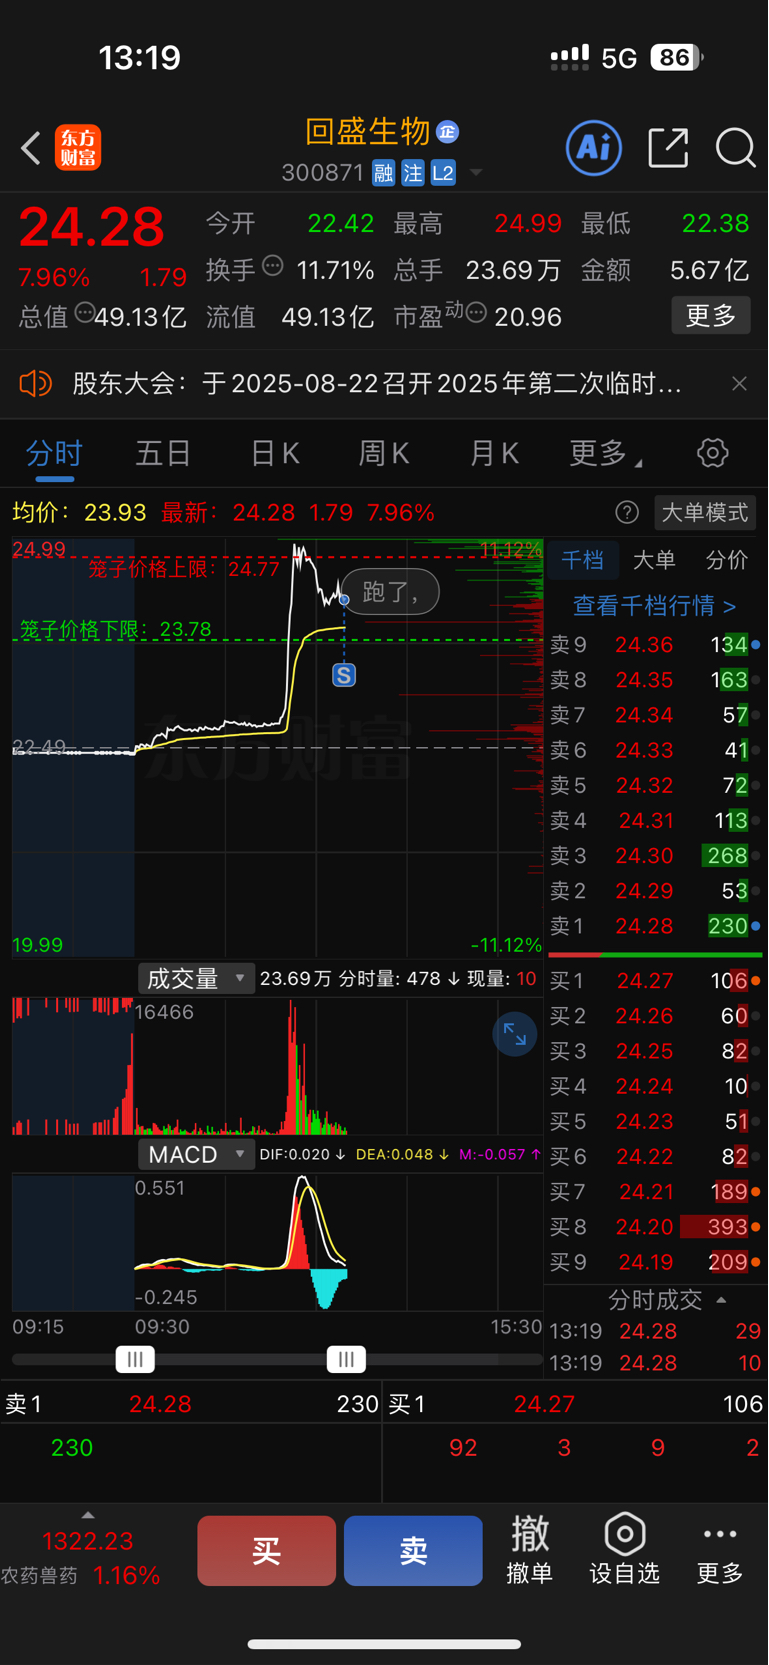
Task: Adjust the left time range handle
Action: point(135,1359)
